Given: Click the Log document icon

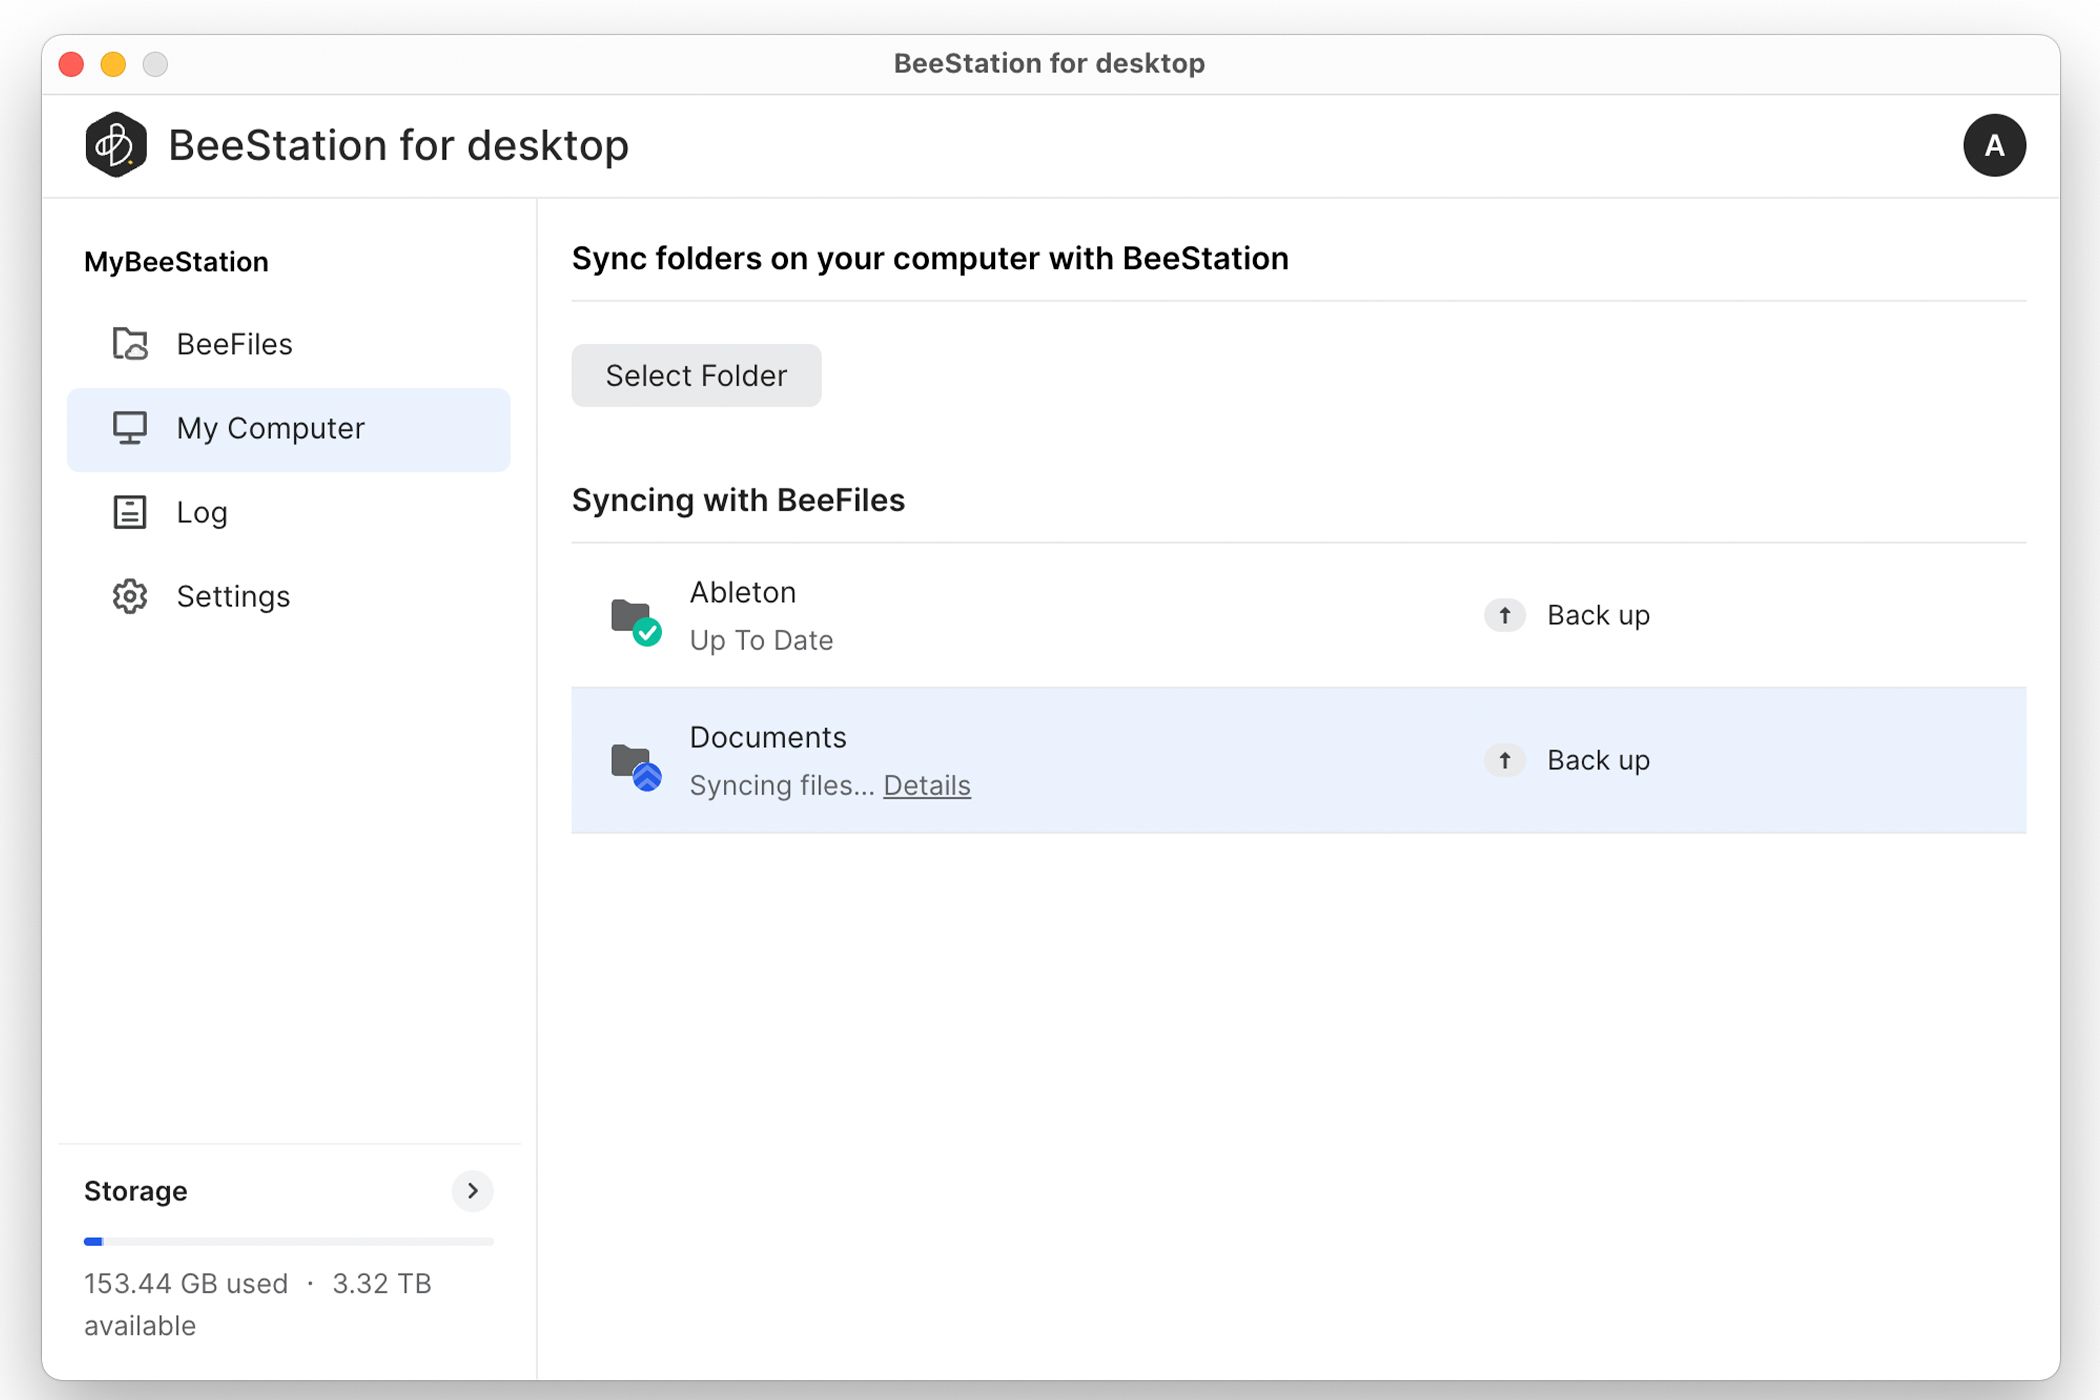Looking at the screenshot, I should [x=130, y=512].
